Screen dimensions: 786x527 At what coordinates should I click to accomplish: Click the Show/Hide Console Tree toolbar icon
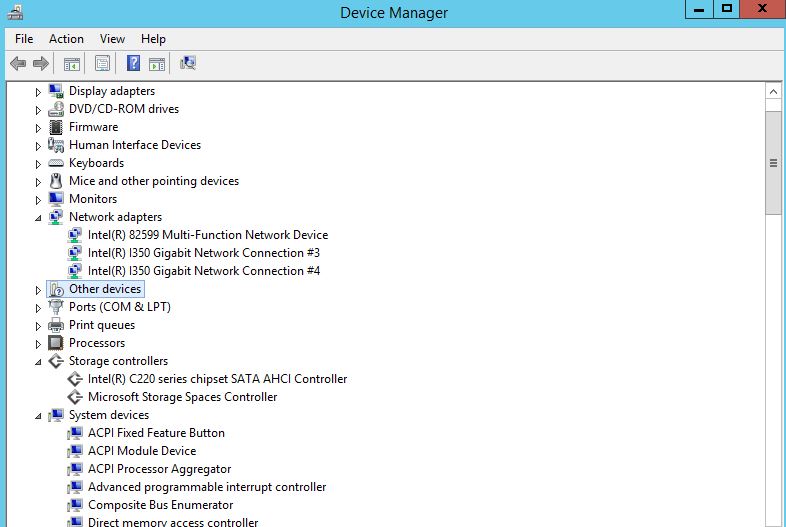[x=72, y=64]
